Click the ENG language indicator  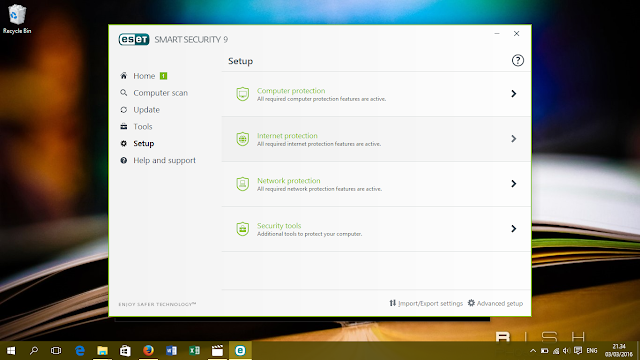(592, 351)
